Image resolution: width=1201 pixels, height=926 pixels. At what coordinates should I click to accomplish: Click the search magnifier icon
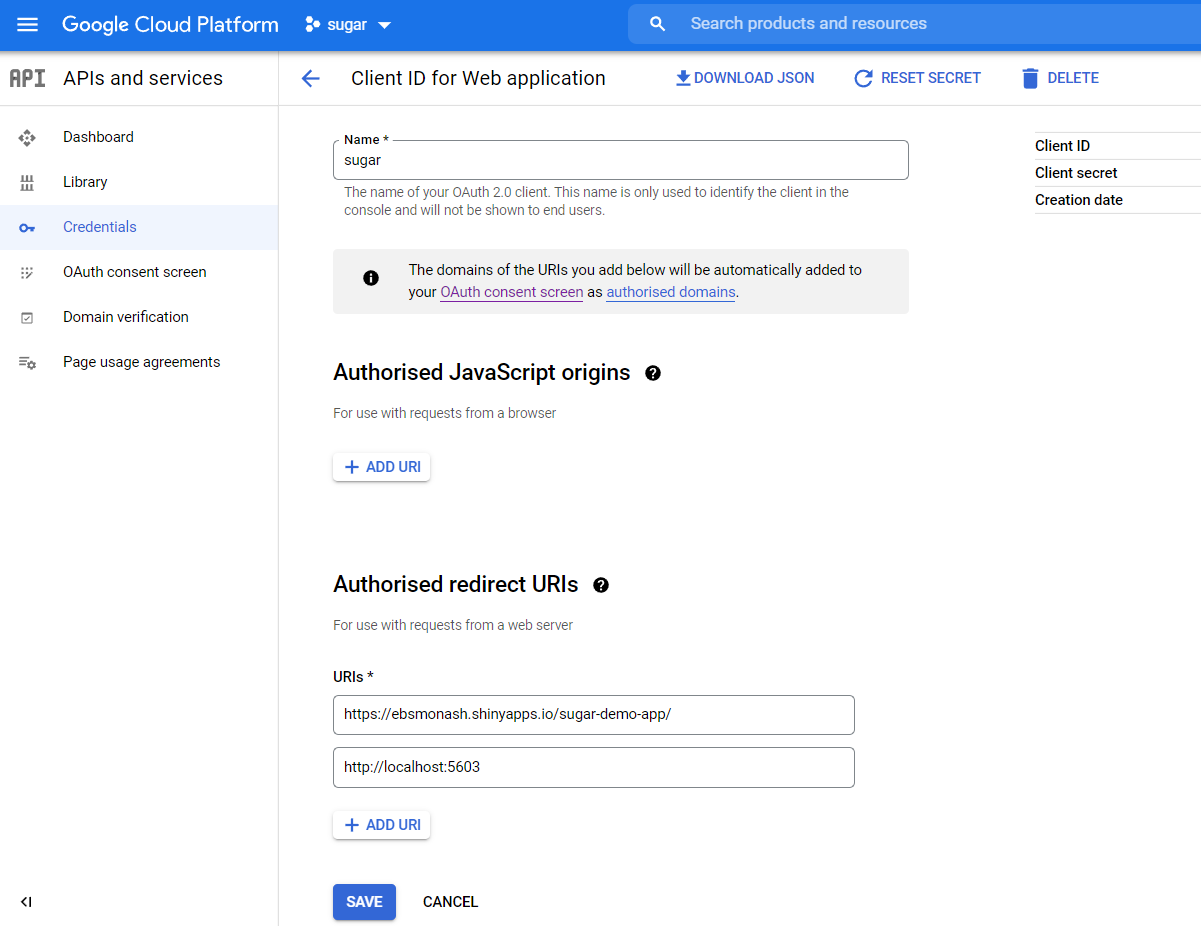657,24
